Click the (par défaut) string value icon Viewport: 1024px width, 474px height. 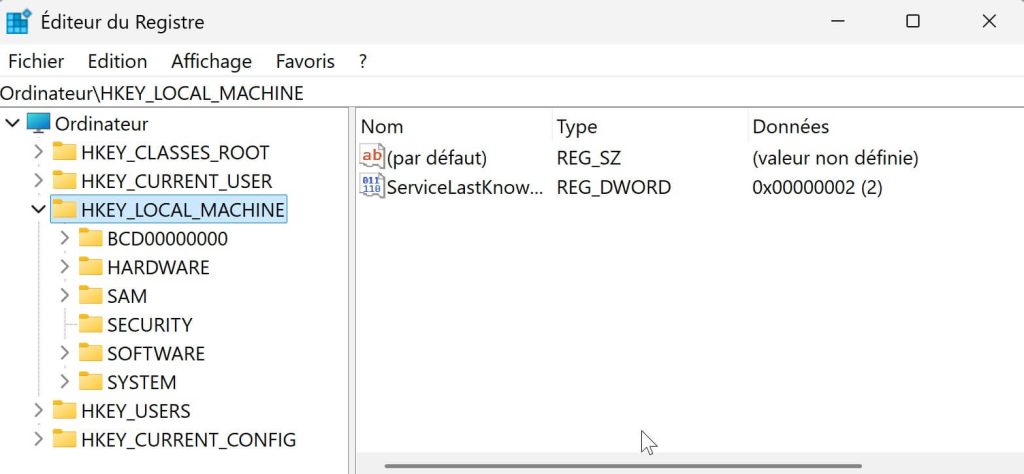[372, 157]
